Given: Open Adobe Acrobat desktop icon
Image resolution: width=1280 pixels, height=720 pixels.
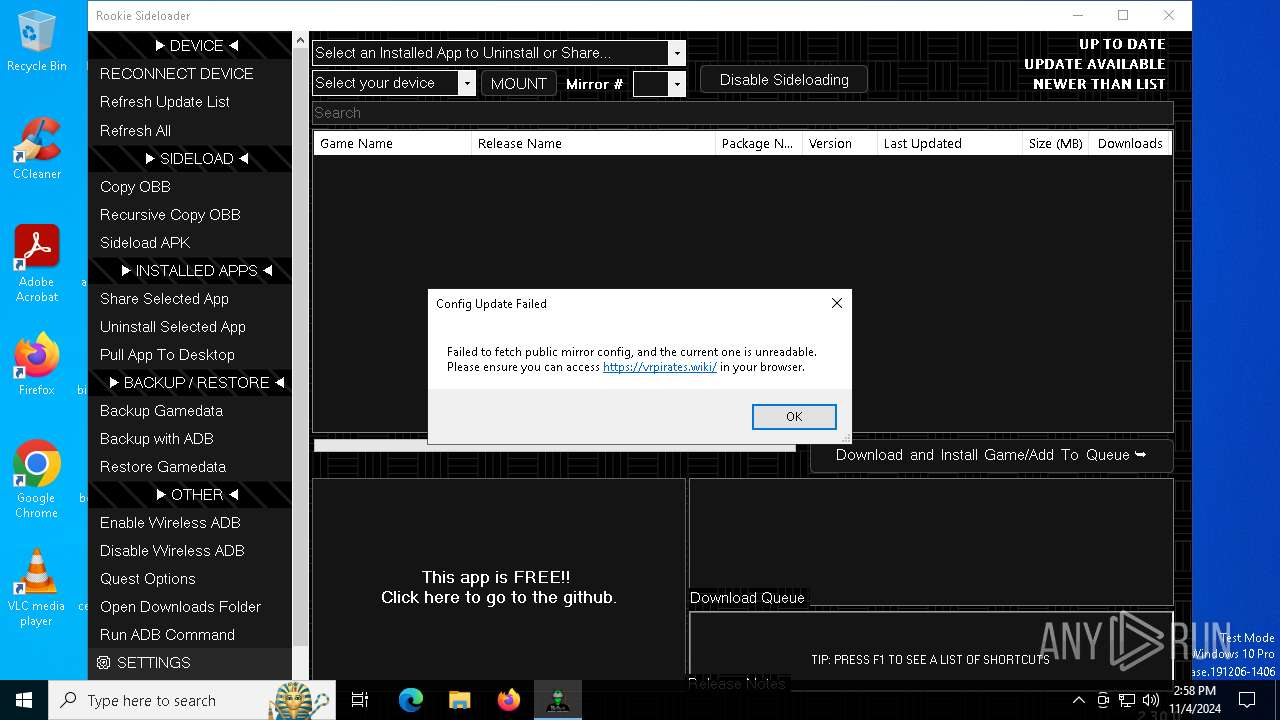Looking at the screenshot, I should pos(37,264).
